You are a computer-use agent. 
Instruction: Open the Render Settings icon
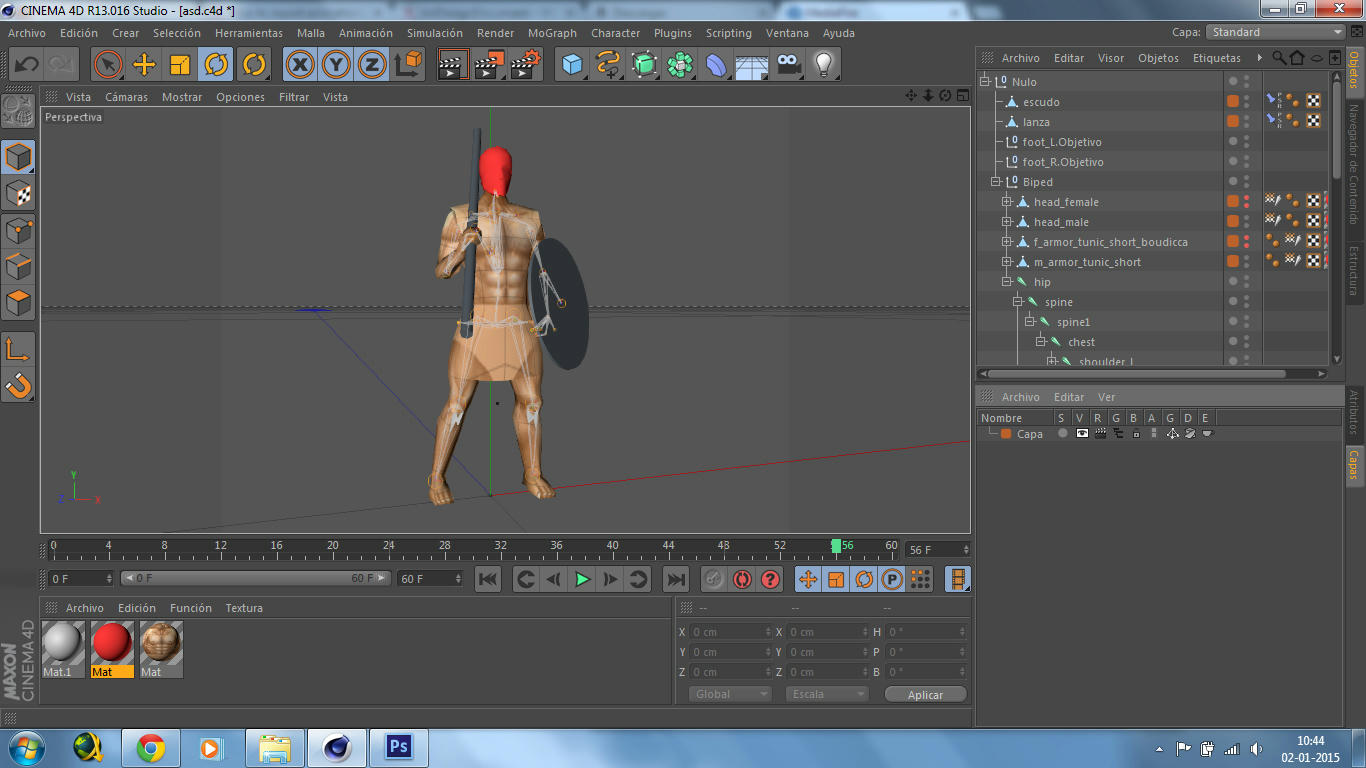(526, 65)
